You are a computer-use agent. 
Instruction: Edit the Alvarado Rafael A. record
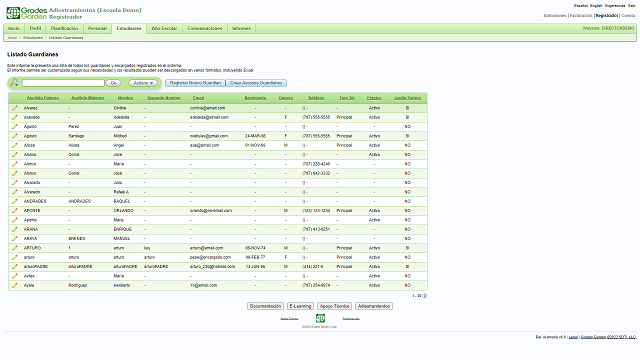coord(15,192)
